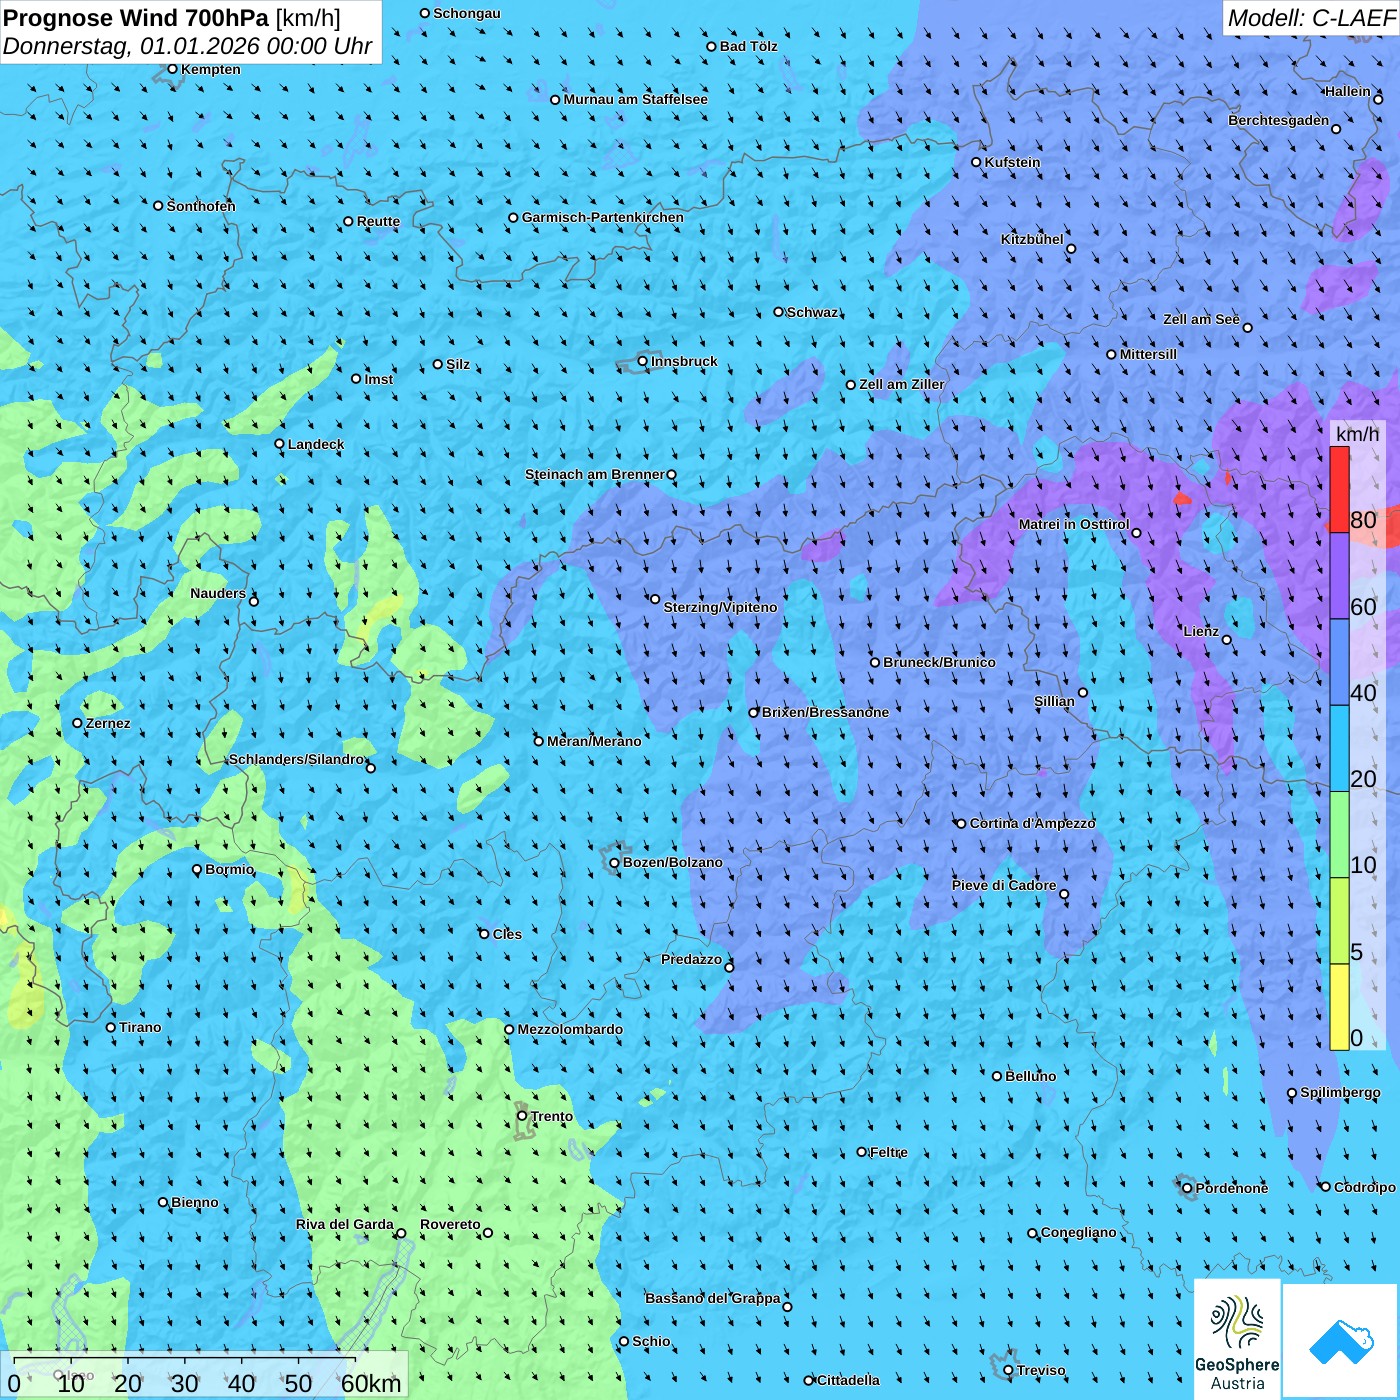Click the 'Schongau' label
The width and height of the screenshot is (1400, 1400).
pyautogui.click(x=467, y=13)
